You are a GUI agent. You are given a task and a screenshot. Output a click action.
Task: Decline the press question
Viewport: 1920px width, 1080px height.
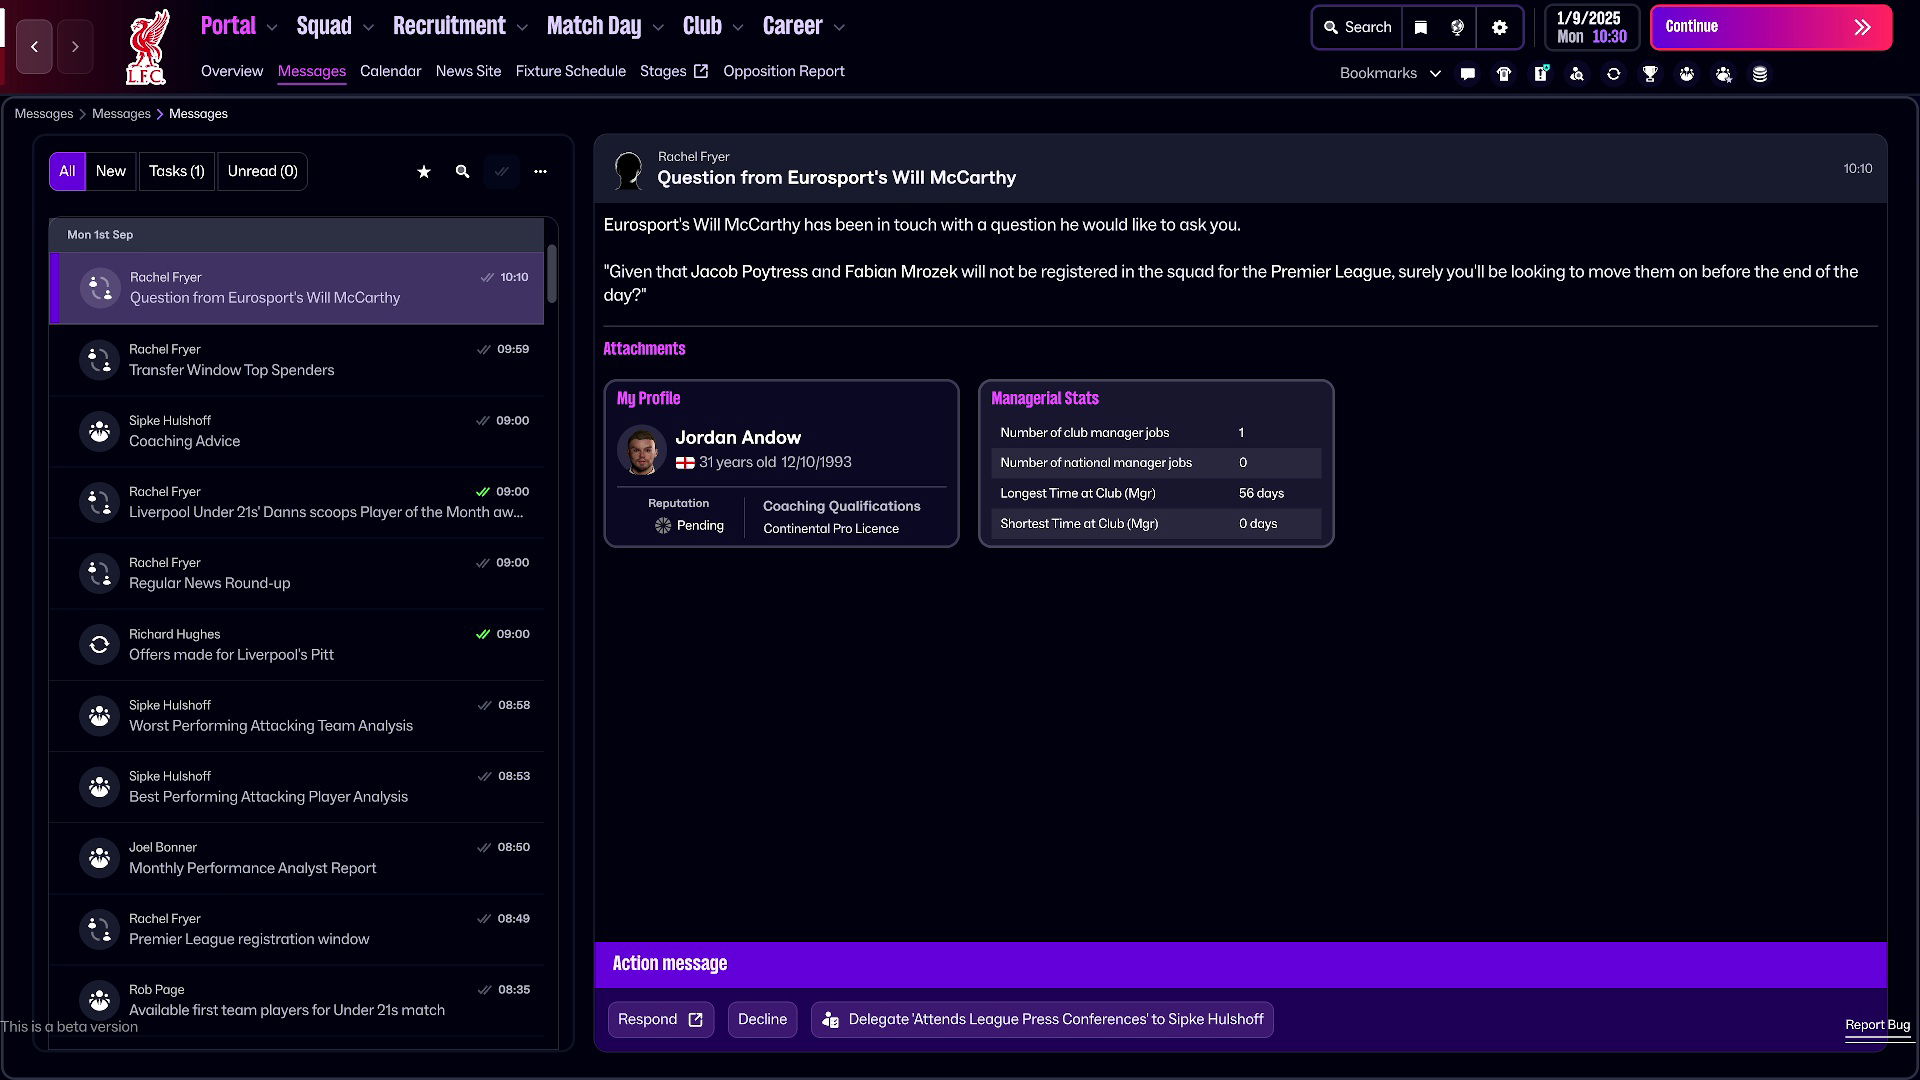[x=762, y=1019]
